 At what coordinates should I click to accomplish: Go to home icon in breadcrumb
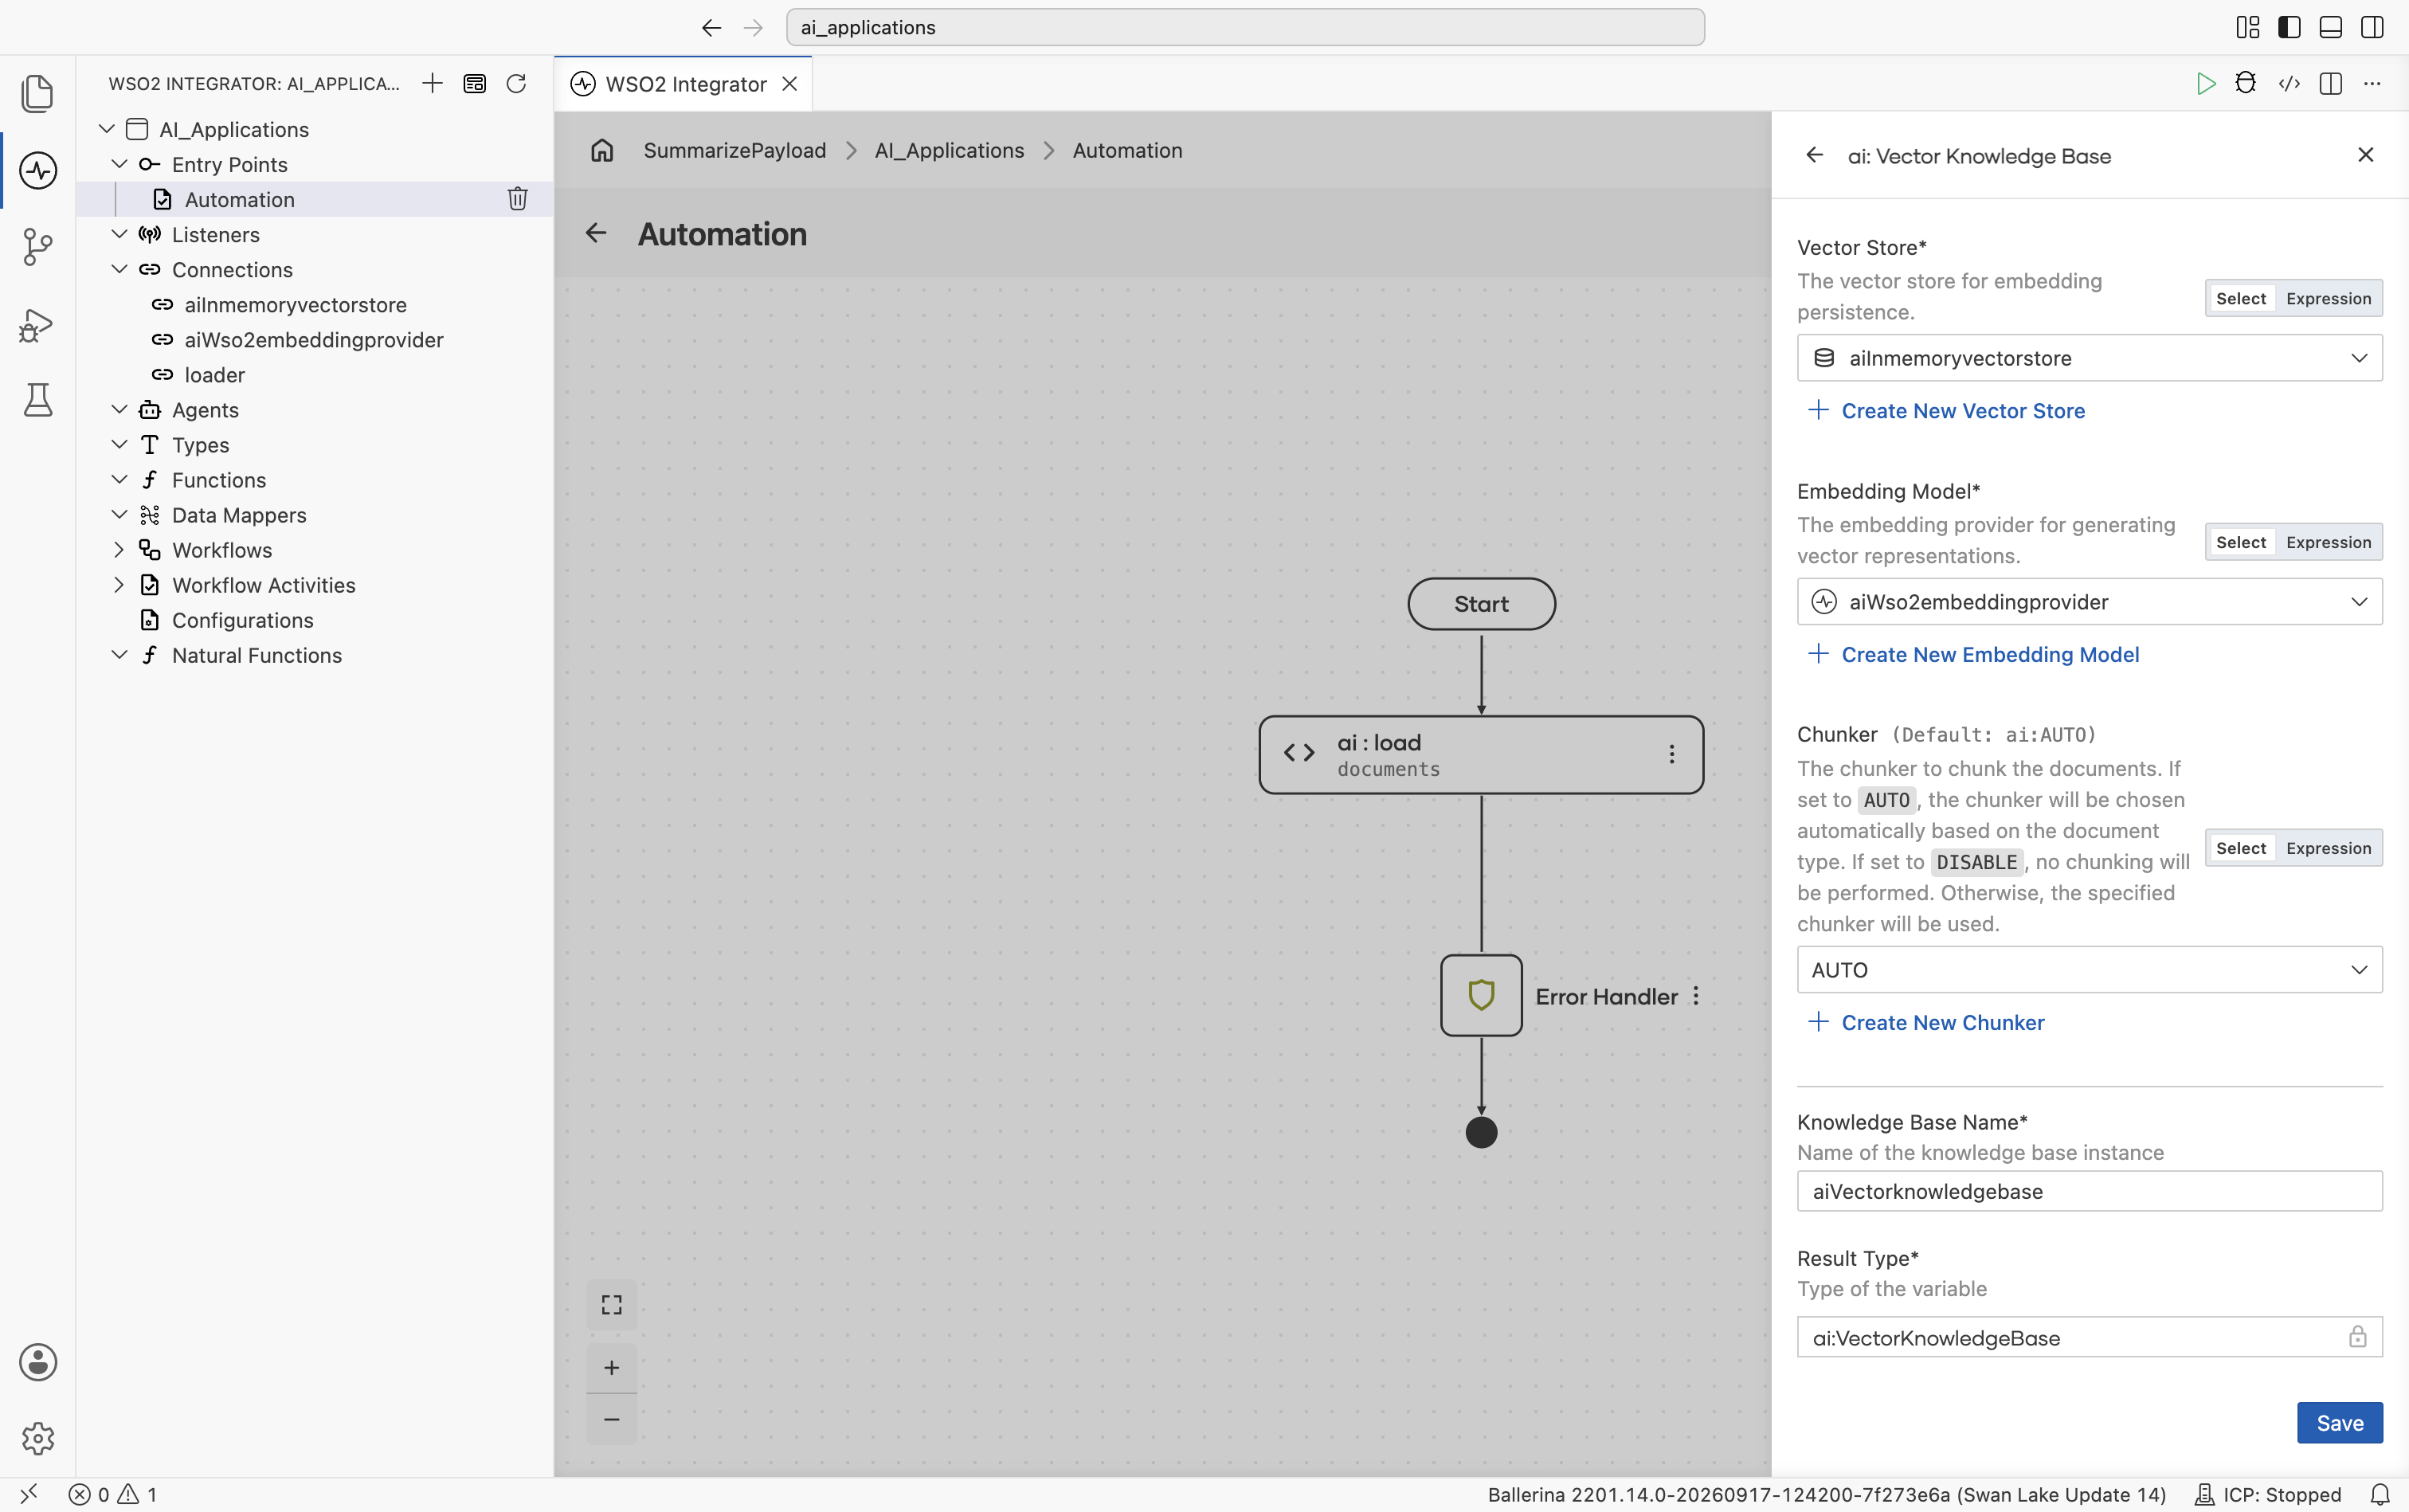click(602, 150)
